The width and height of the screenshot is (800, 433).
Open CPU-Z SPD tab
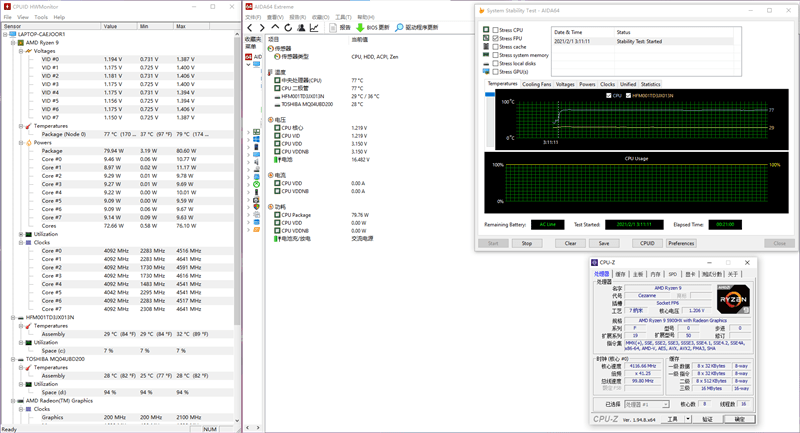coord(673,274)
